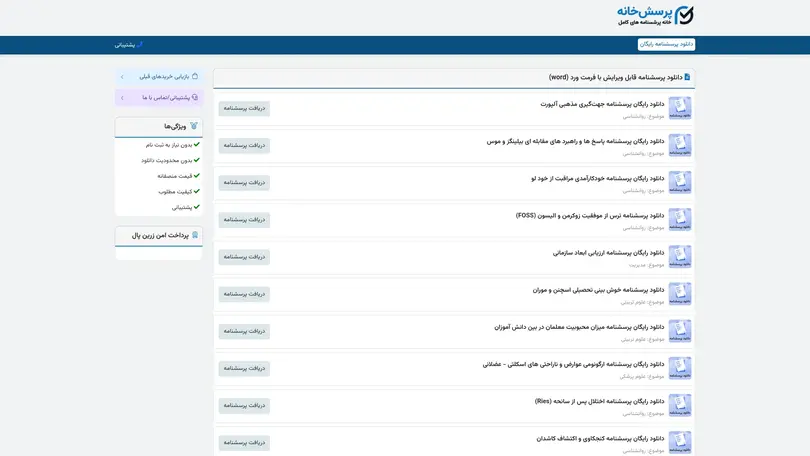
Task: Open دانلود پرسشنامه رایگان menu item
Action: [666, 44]
